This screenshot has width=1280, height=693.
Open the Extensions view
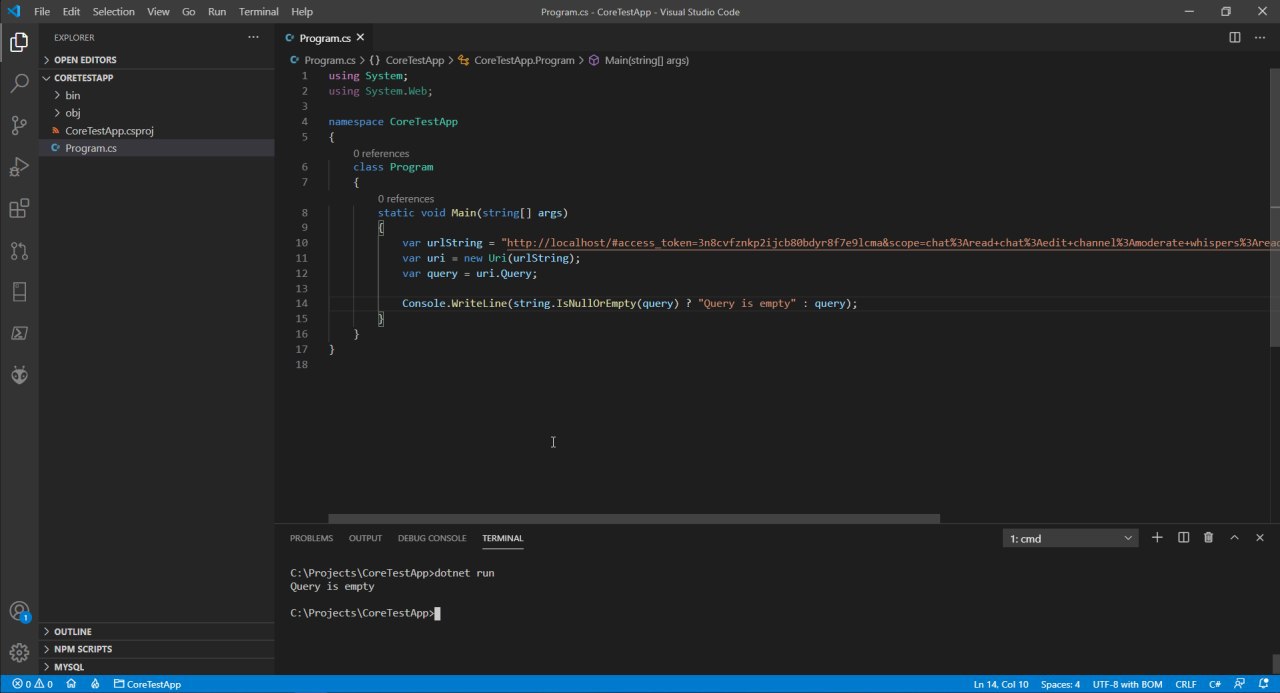point(19,209)
